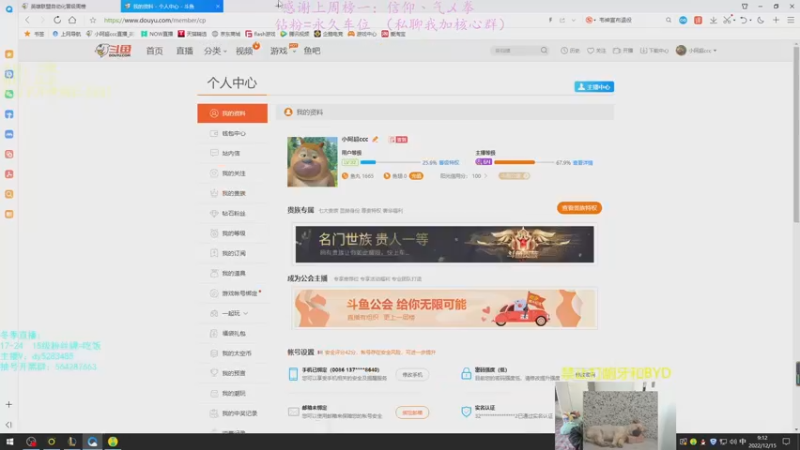Expand the user avatar account dropdown

point(696,51)
